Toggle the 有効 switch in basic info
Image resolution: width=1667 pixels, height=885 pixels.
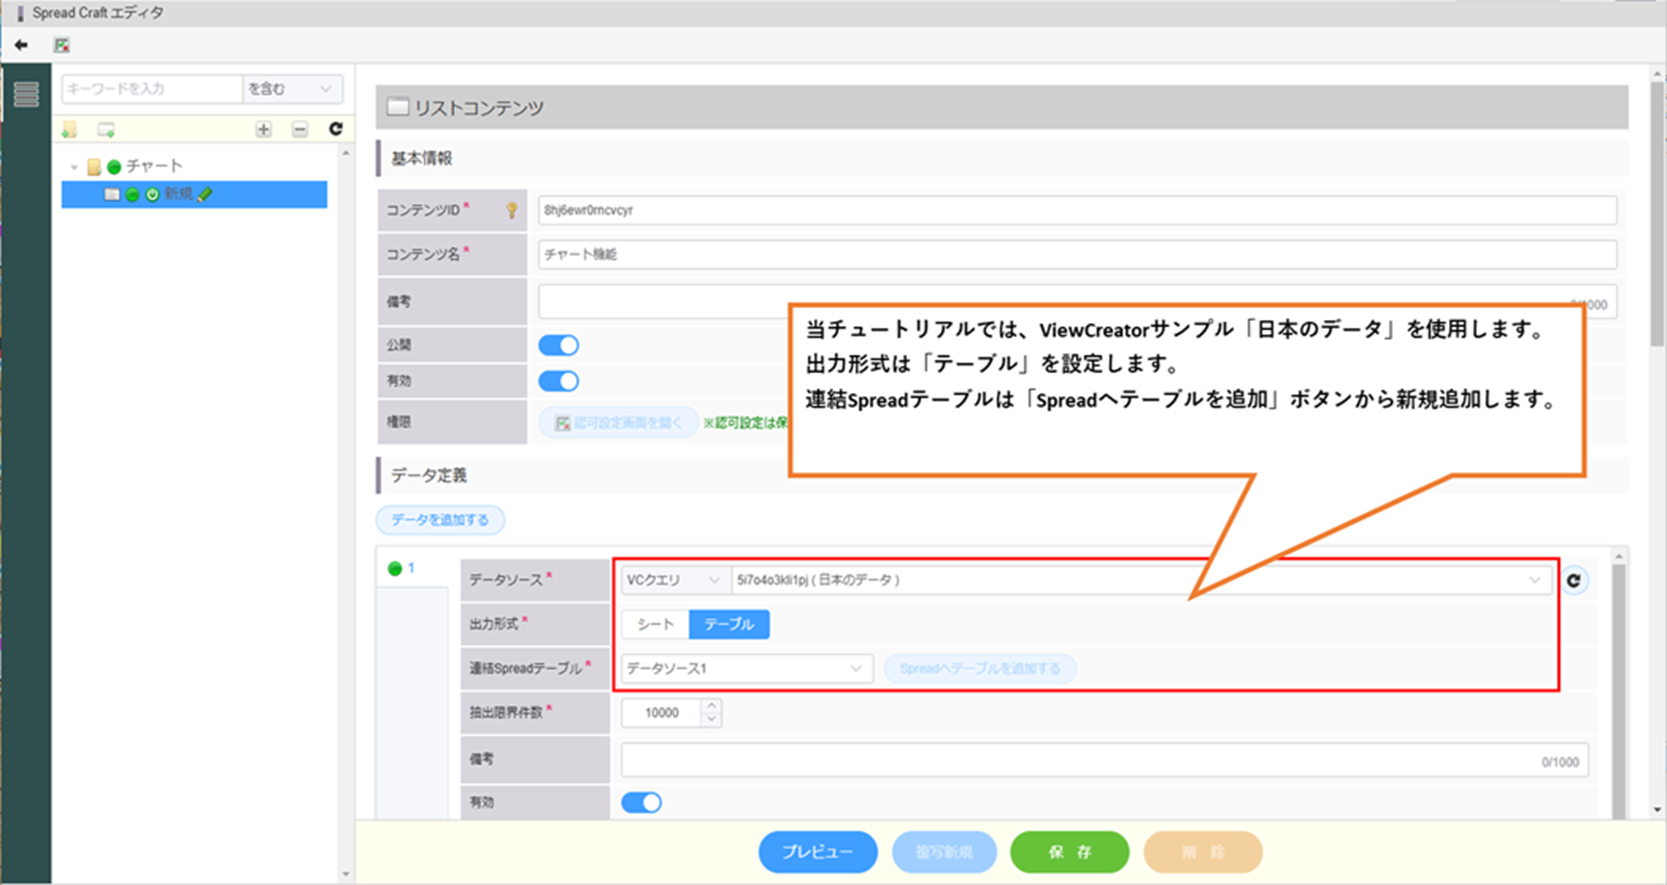(558, 381)
